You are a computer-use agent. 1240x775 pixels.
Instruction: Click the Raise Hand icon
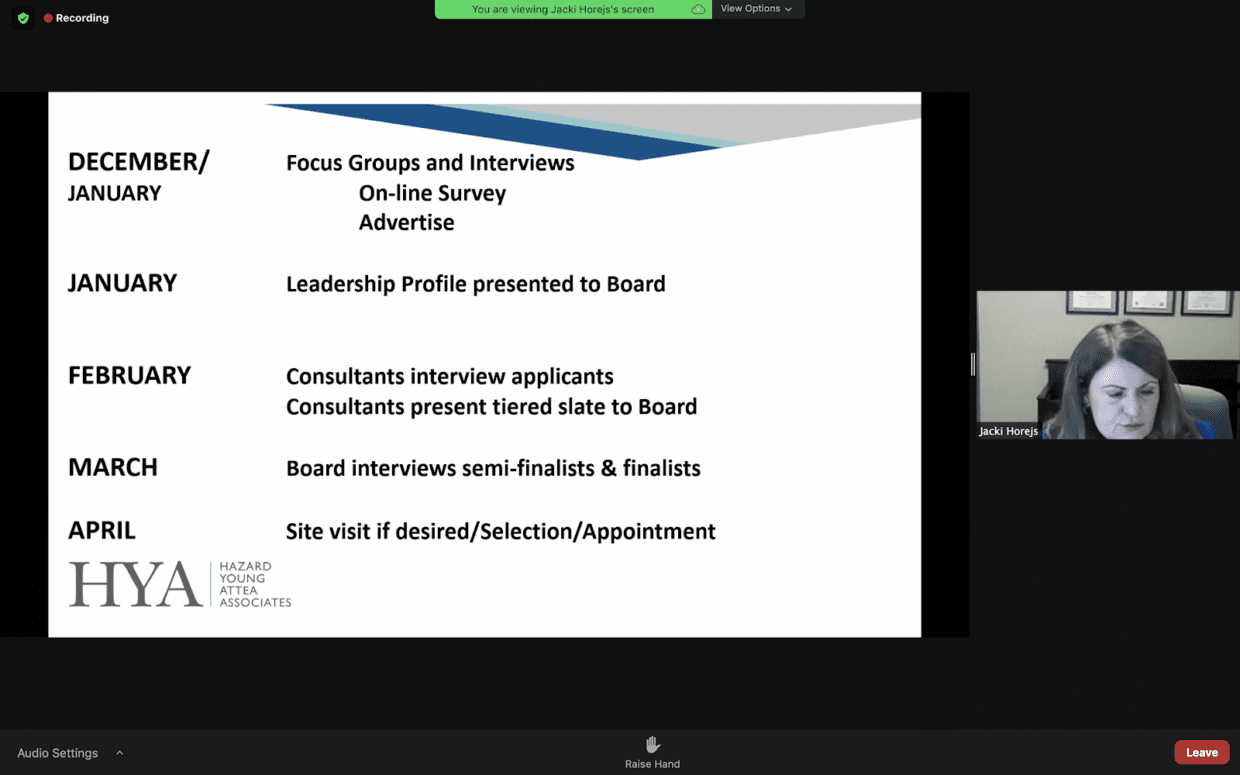652,744
